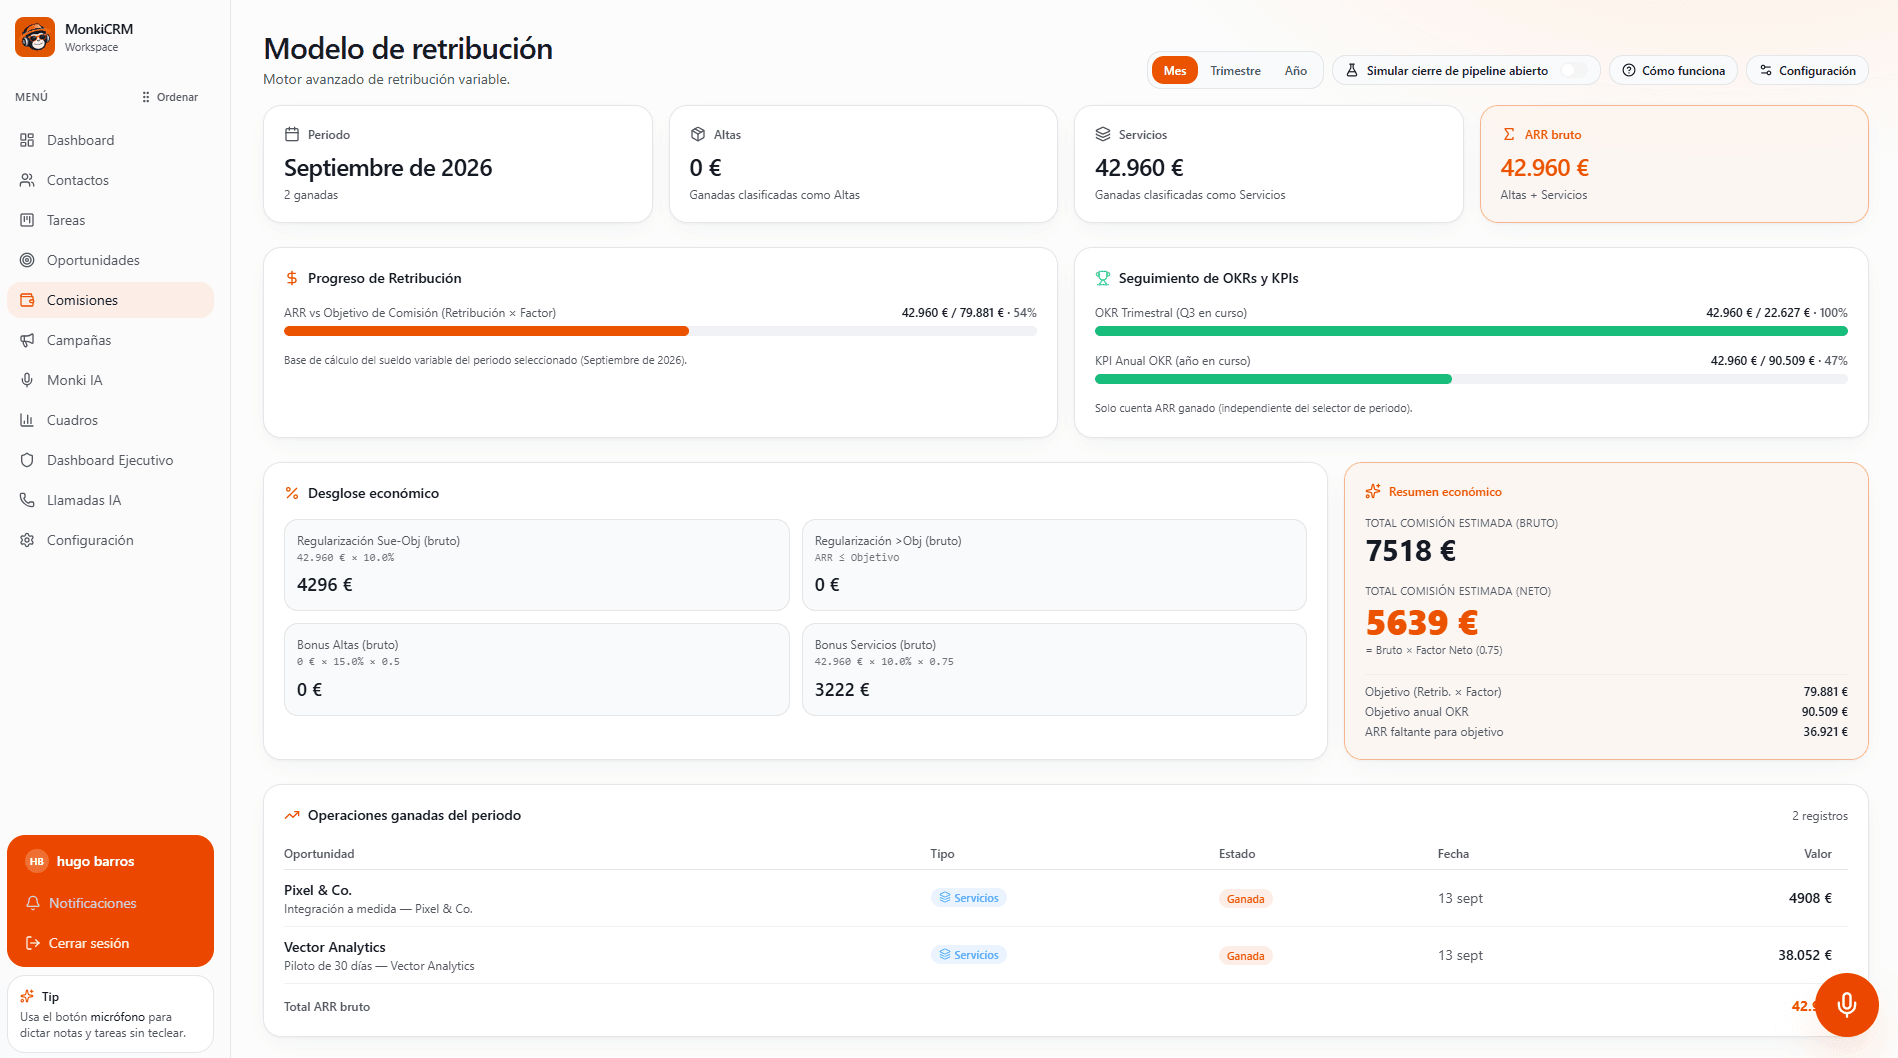
Task: Click the Llamadas IA phone icon
Action: click(x=27, y=500)
